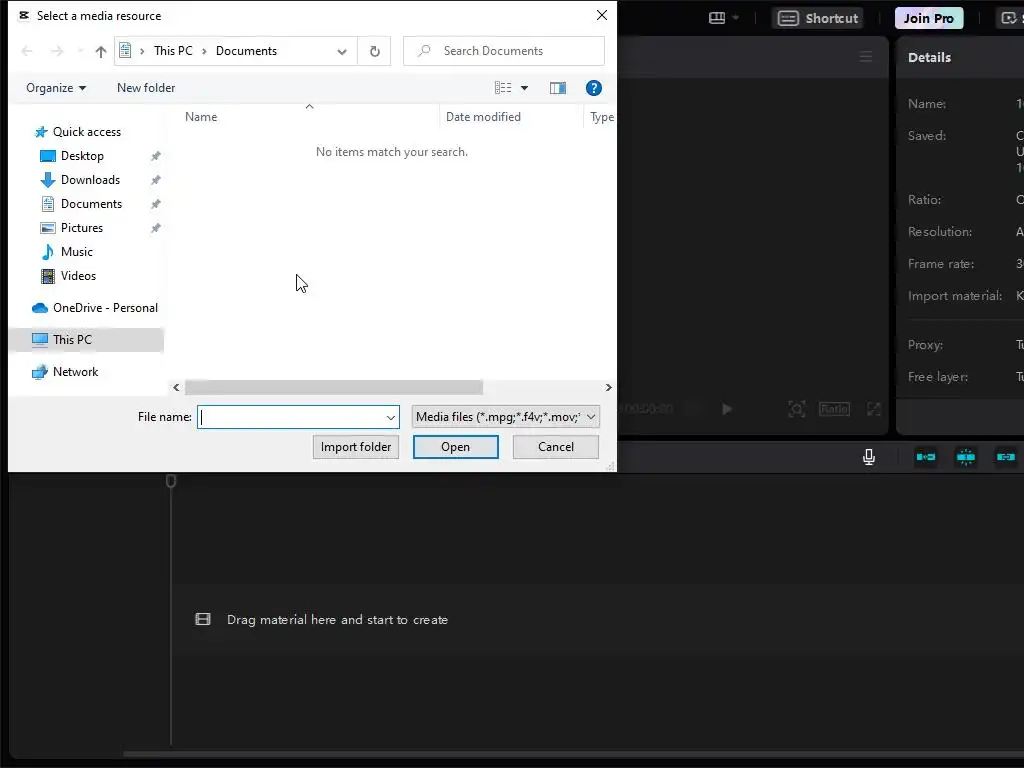Sort by Name column header

click(201, 117)
